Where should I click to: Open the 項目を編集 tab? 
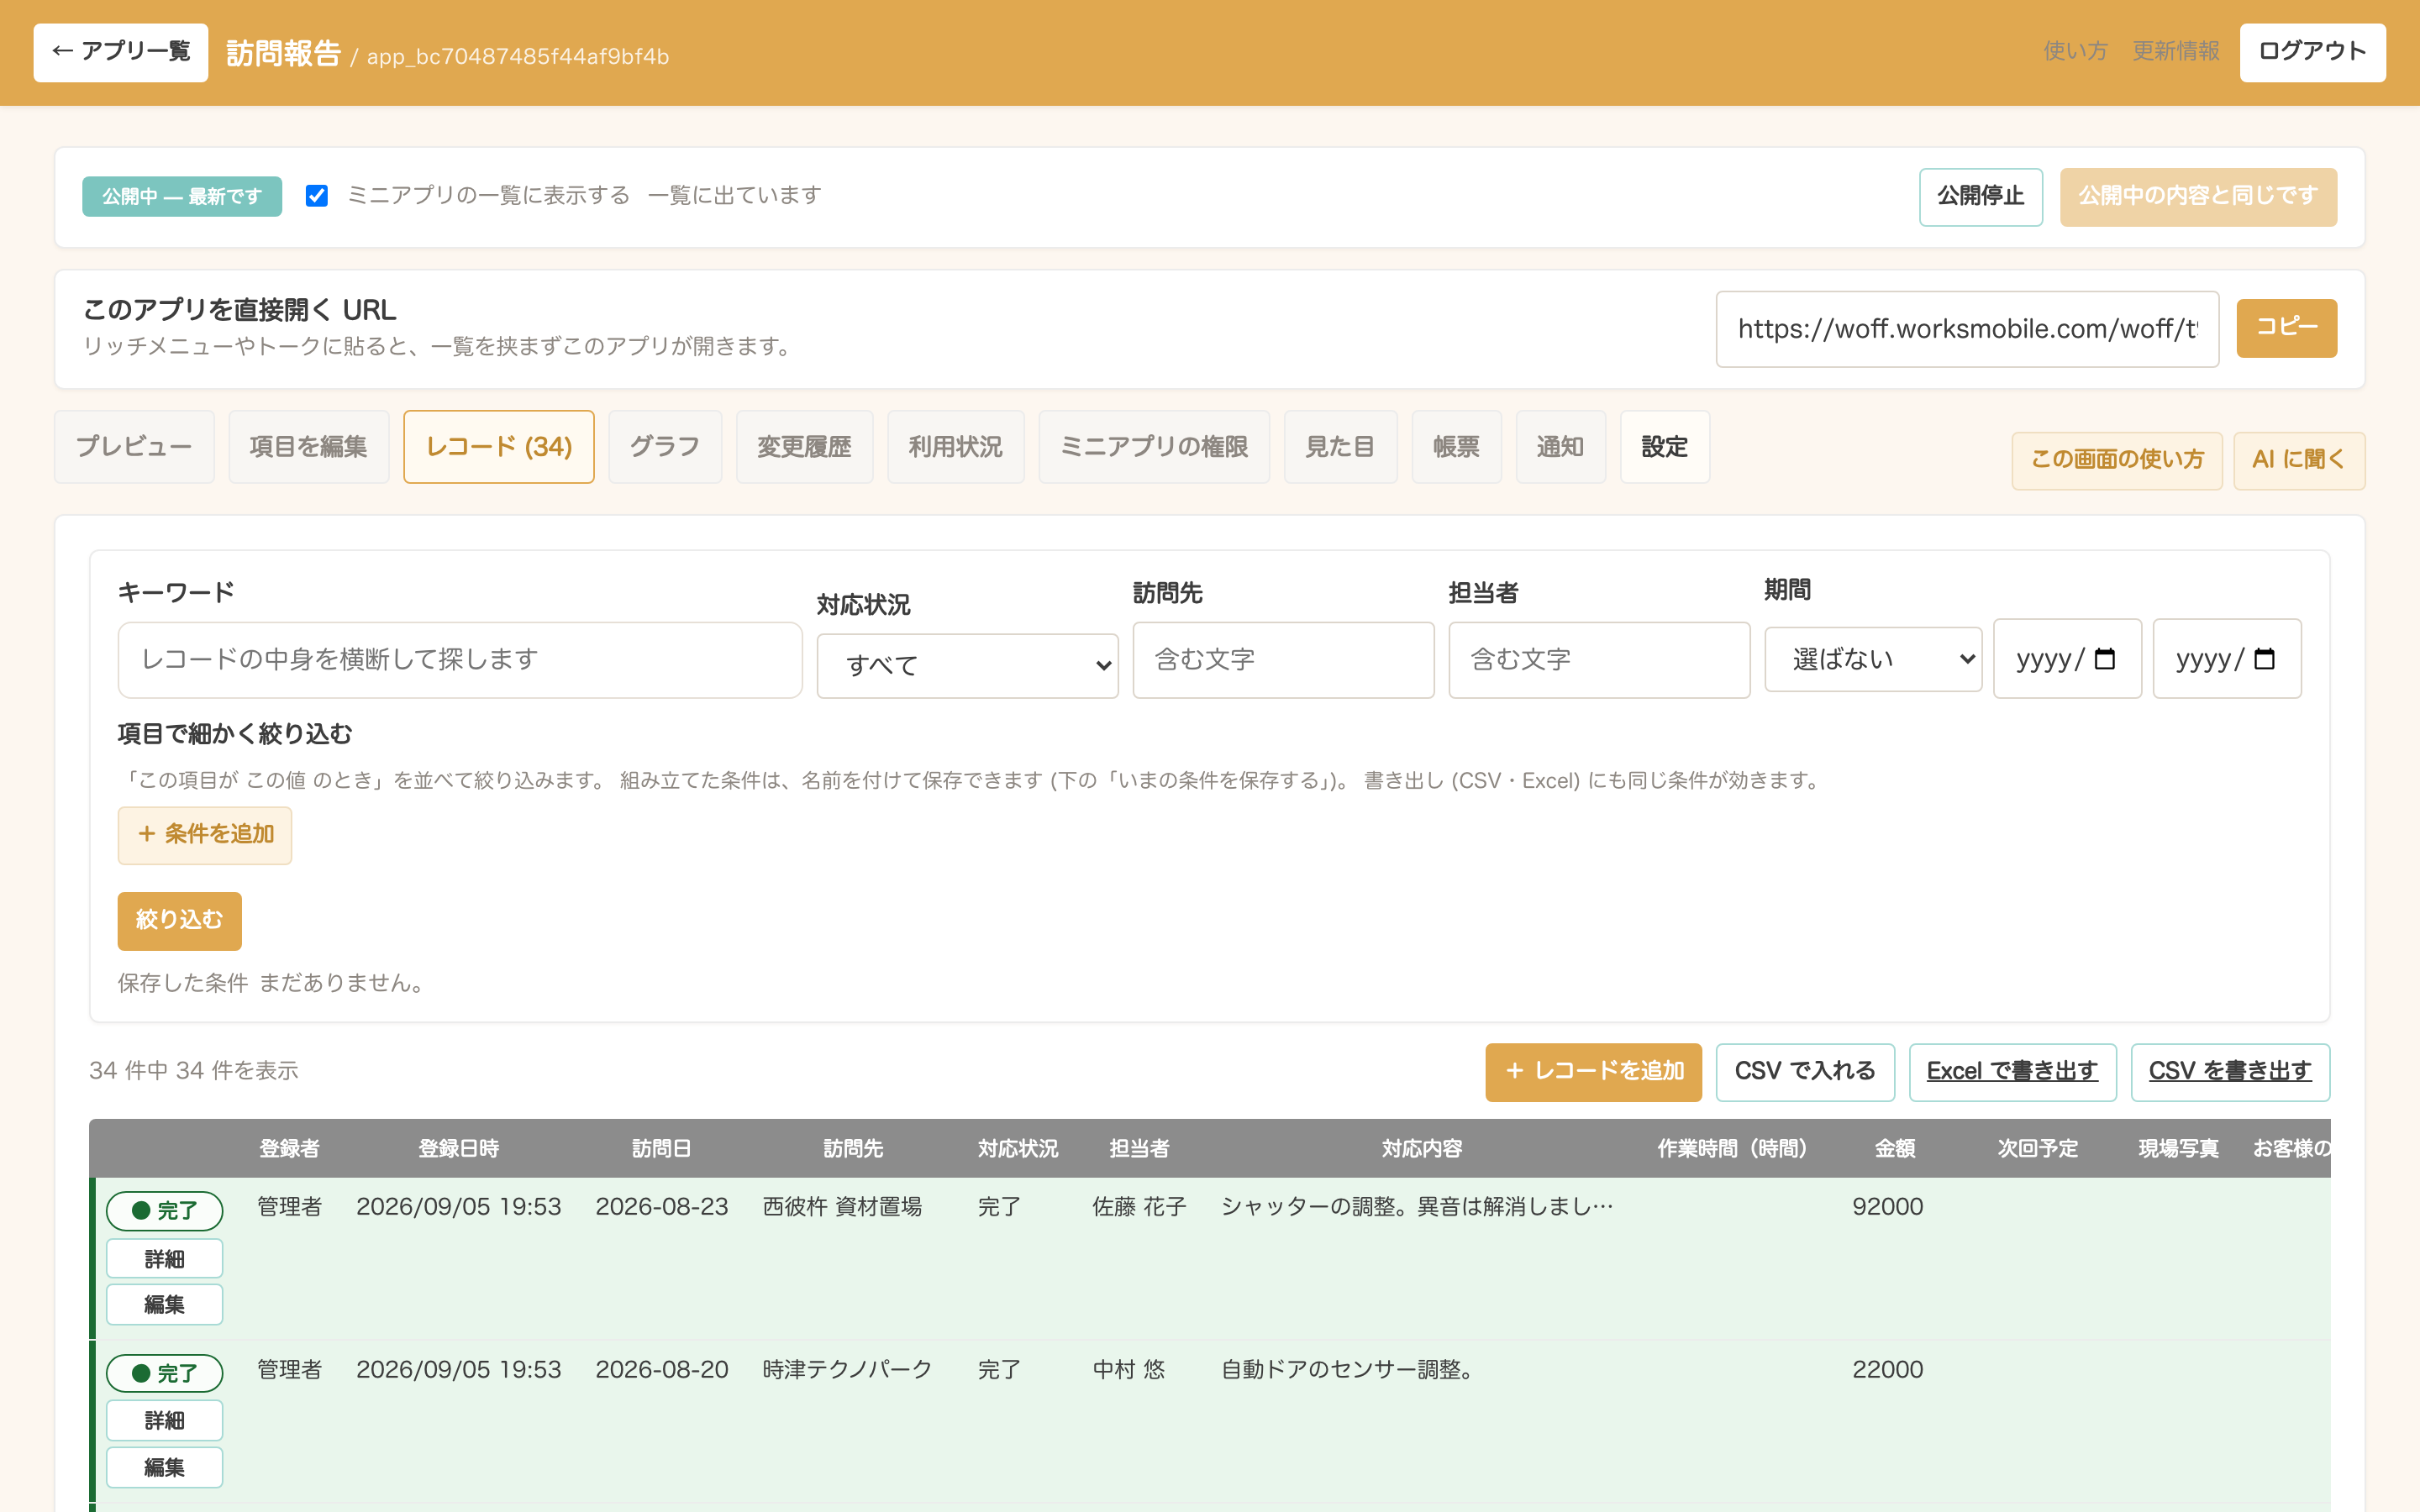pos(308,447)
